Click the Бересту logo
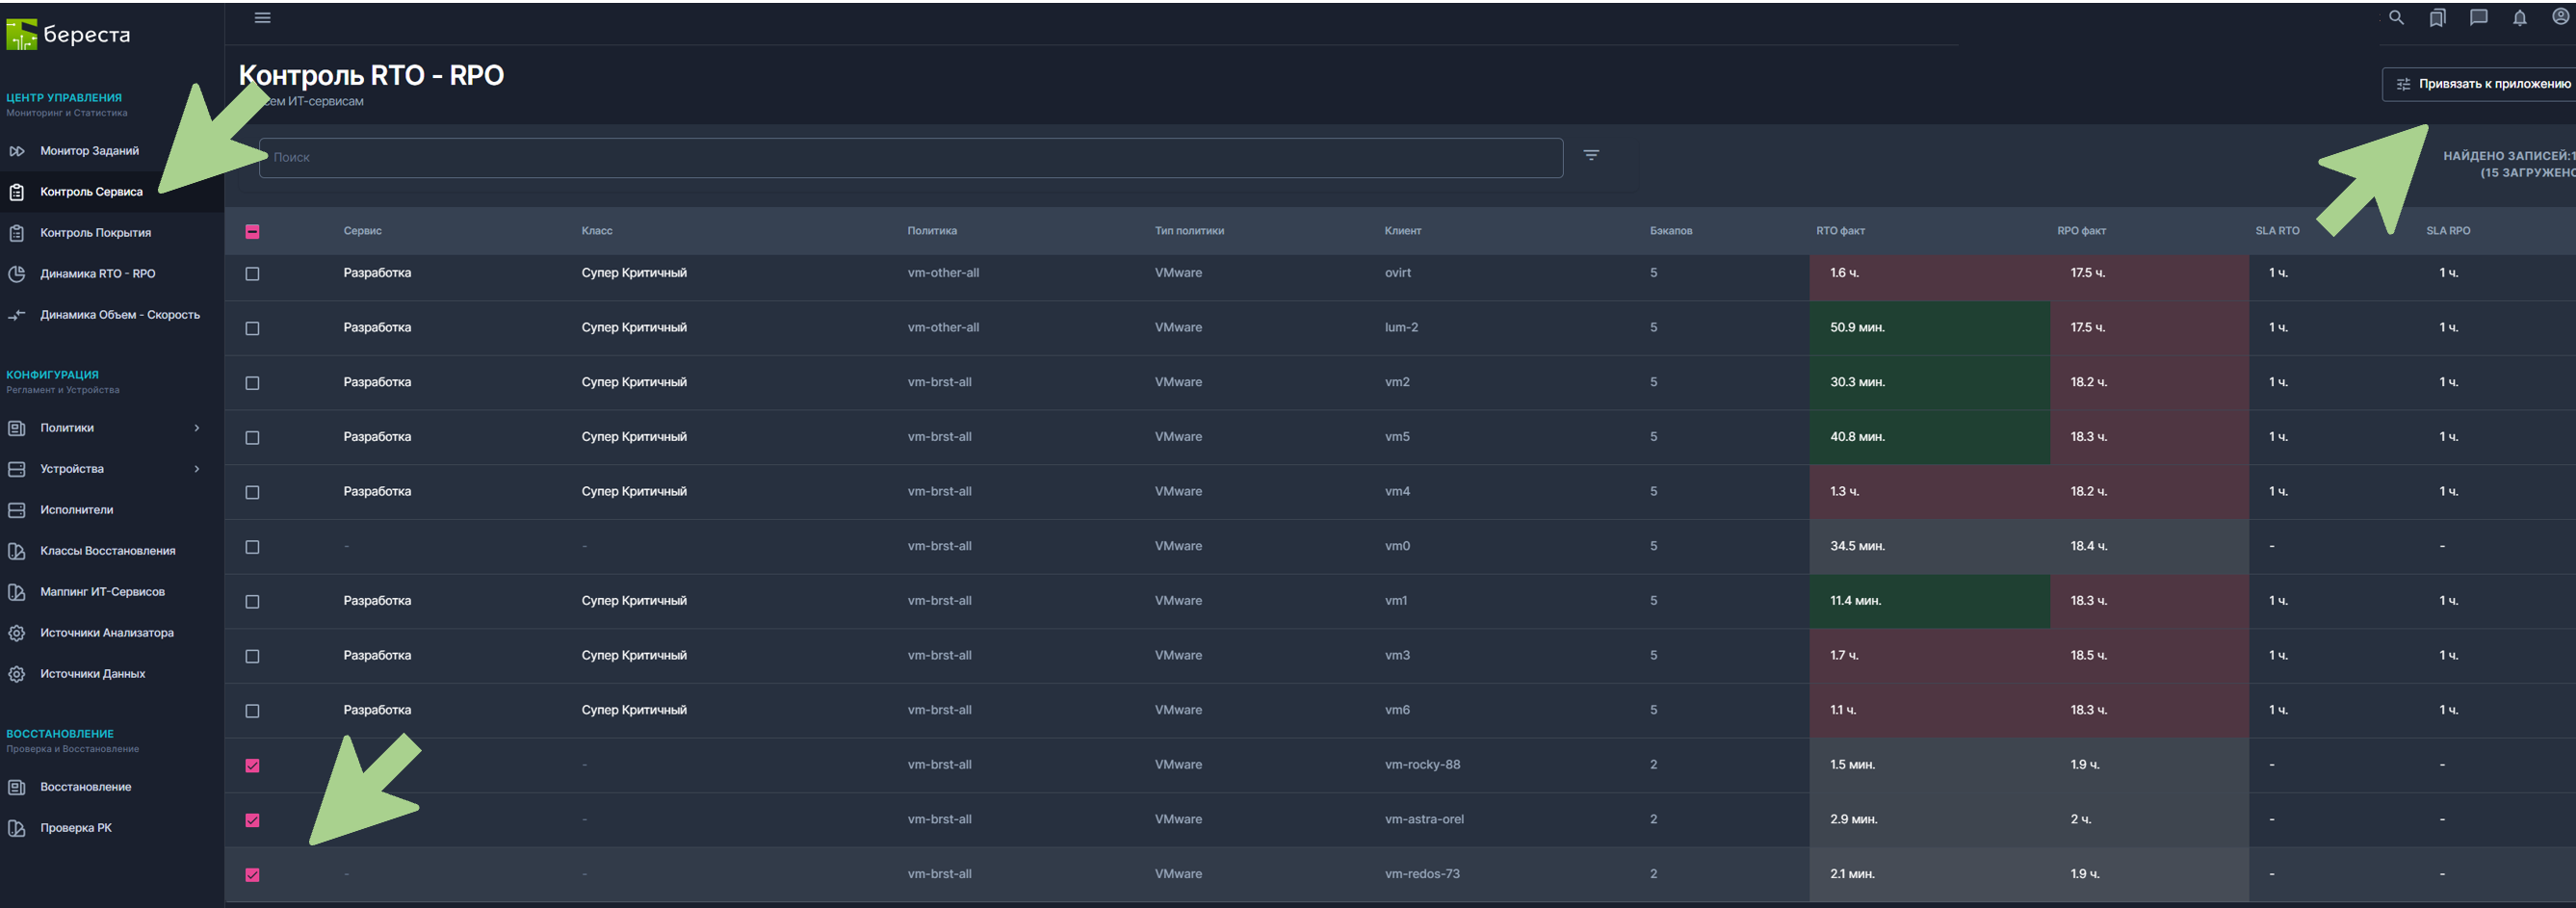The height and width of the screenshot is (908, 2576). click(68, 35)
